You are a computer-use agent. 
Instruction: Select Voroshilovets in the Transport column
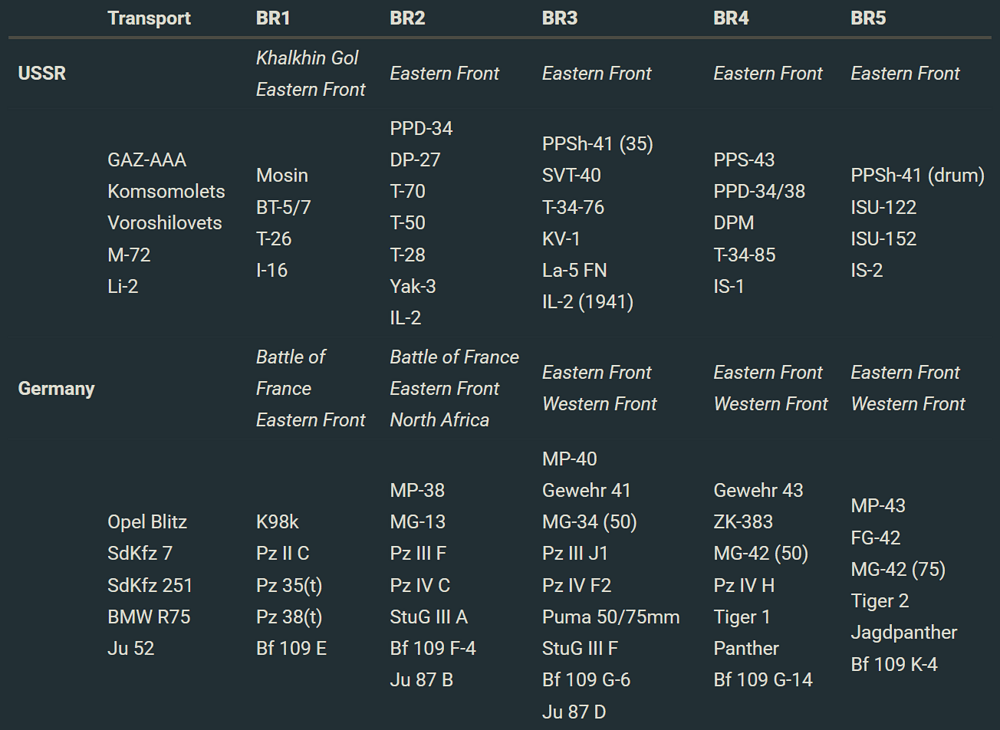click(x=165, y=223)
